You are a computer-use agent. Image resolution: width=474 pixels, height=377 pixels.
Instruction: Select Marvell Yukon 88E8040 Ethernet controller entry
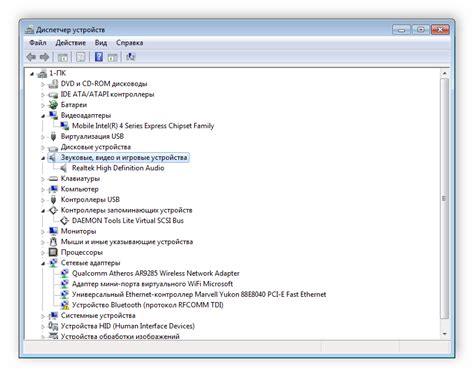point(199,294)
